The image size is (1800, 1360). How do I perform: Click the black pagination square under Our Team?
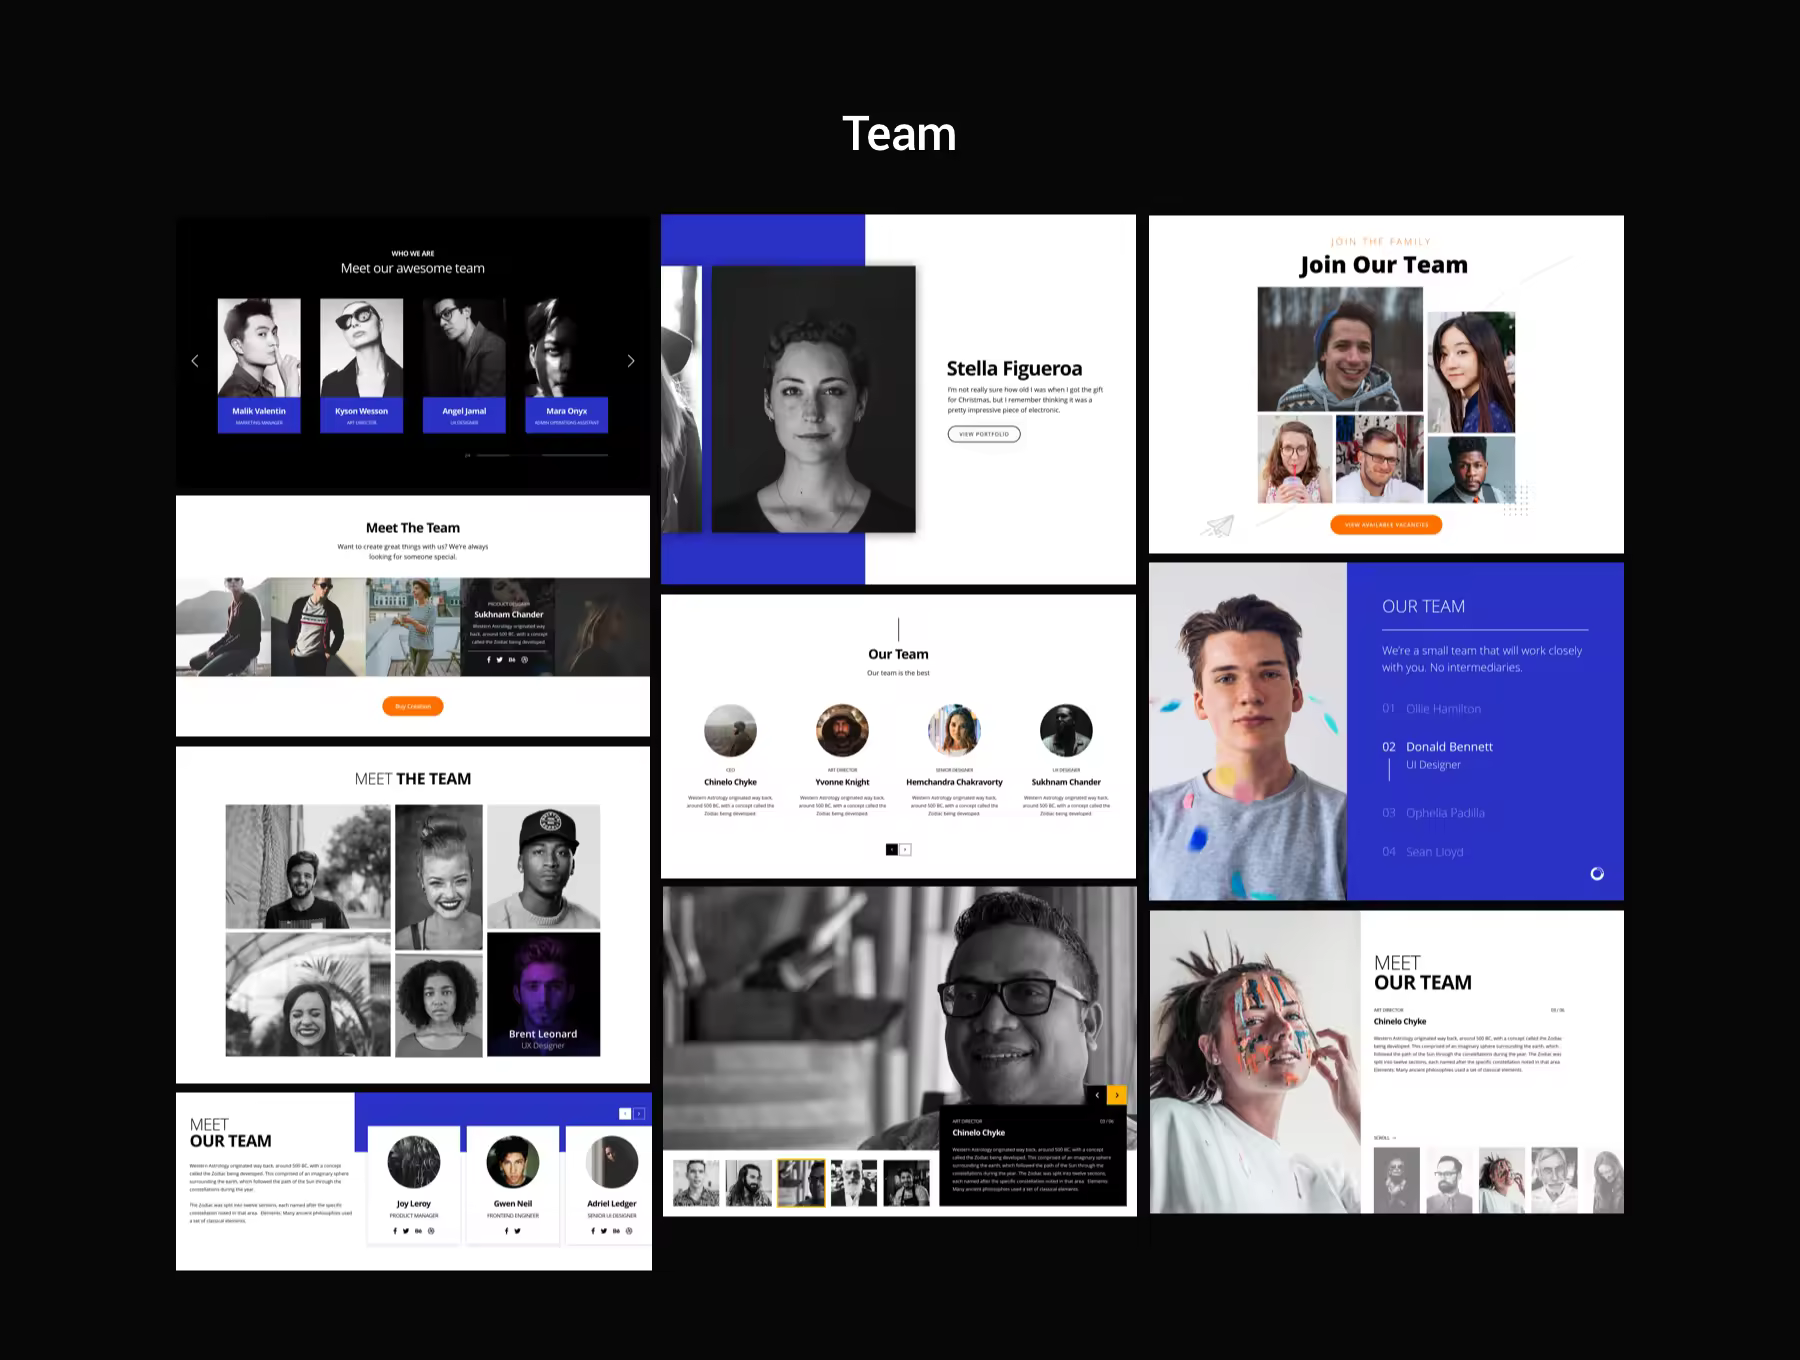coord(892,850)
